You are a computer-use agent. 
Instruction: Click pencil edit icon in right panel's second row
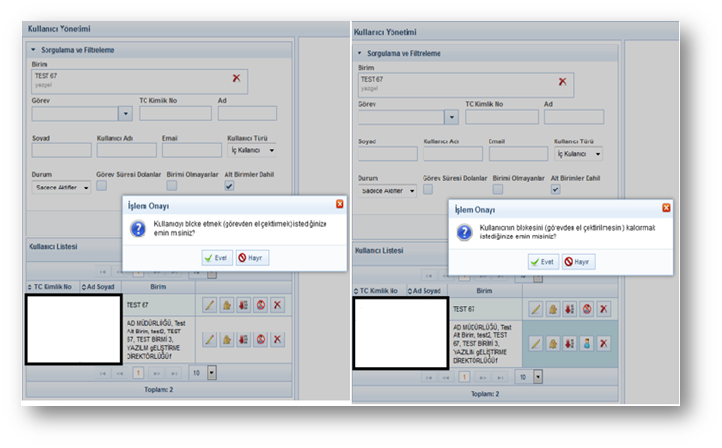pos(535,343)
